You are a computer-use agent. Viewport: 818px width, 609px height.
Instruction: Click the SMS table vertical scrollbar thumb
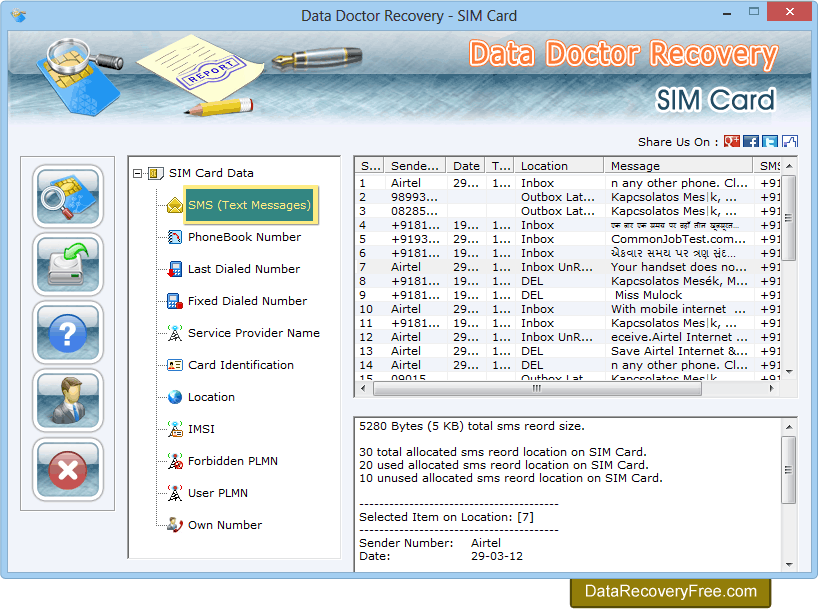click(789, 218)
